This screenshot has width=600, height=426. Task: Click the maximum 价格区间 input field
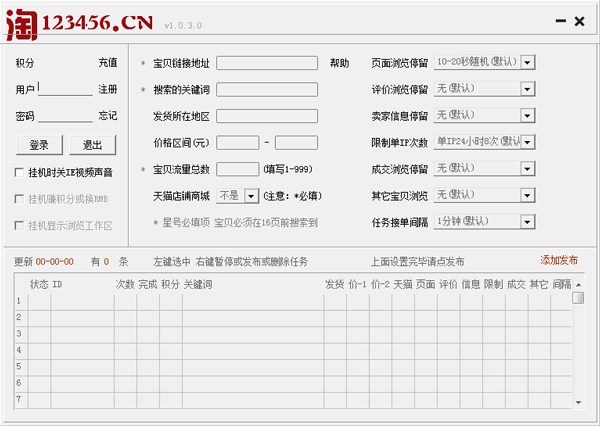[x=296, y=143]
